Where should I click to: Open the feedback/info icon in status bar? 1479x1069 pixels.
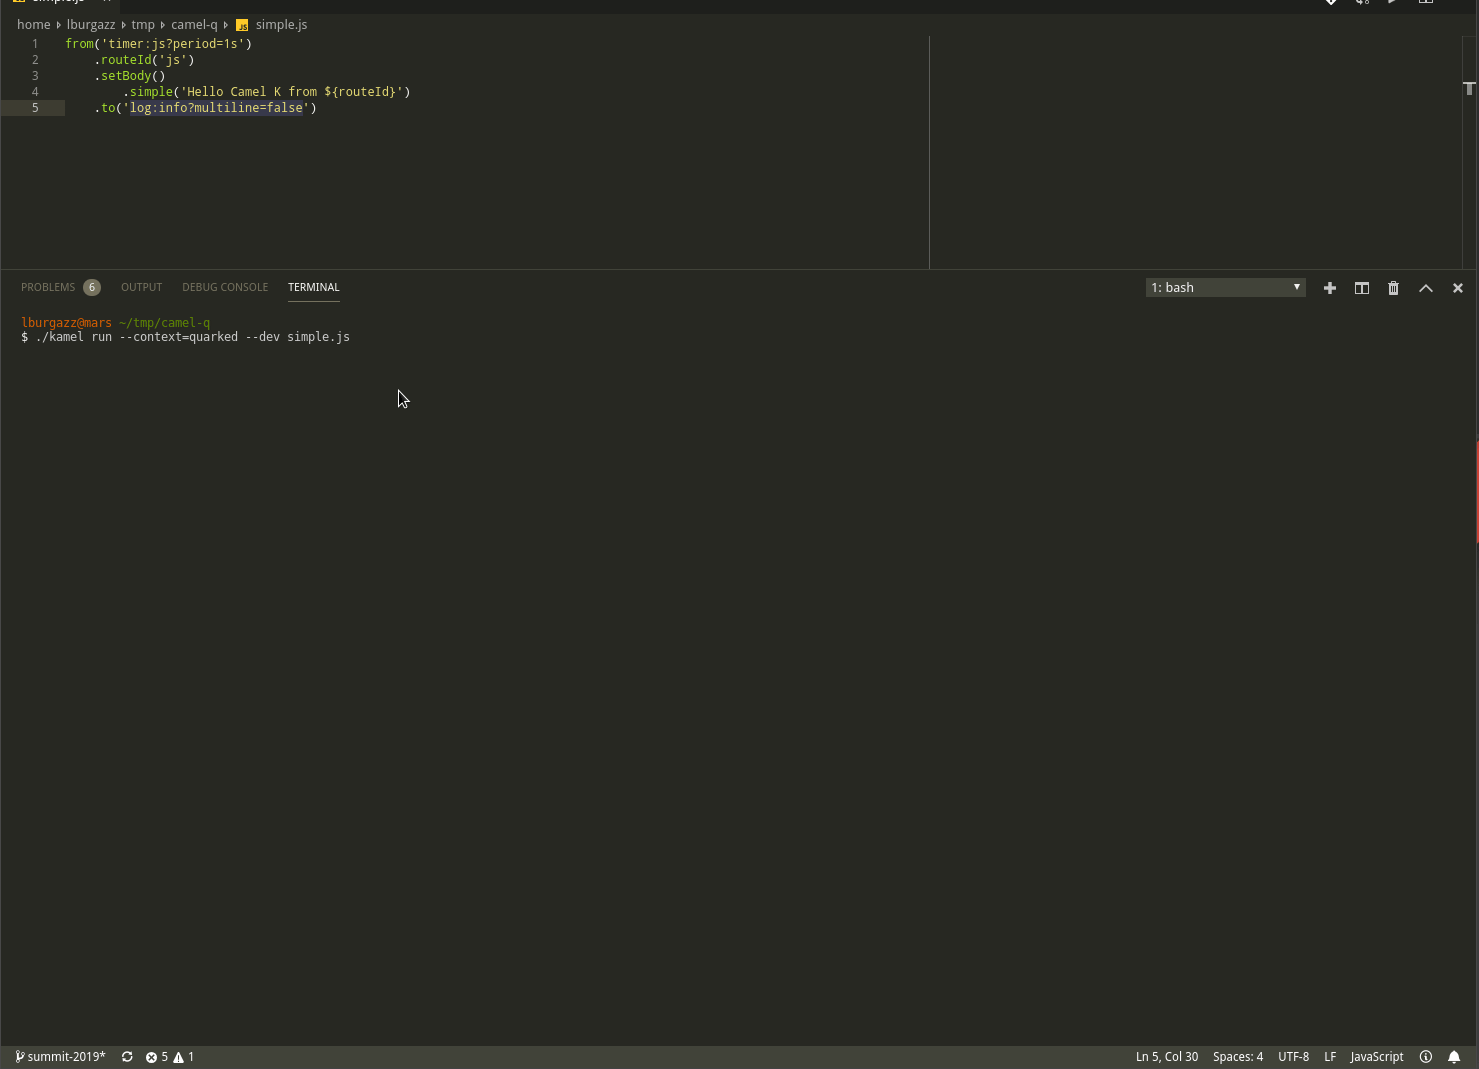(1426, 1056)
